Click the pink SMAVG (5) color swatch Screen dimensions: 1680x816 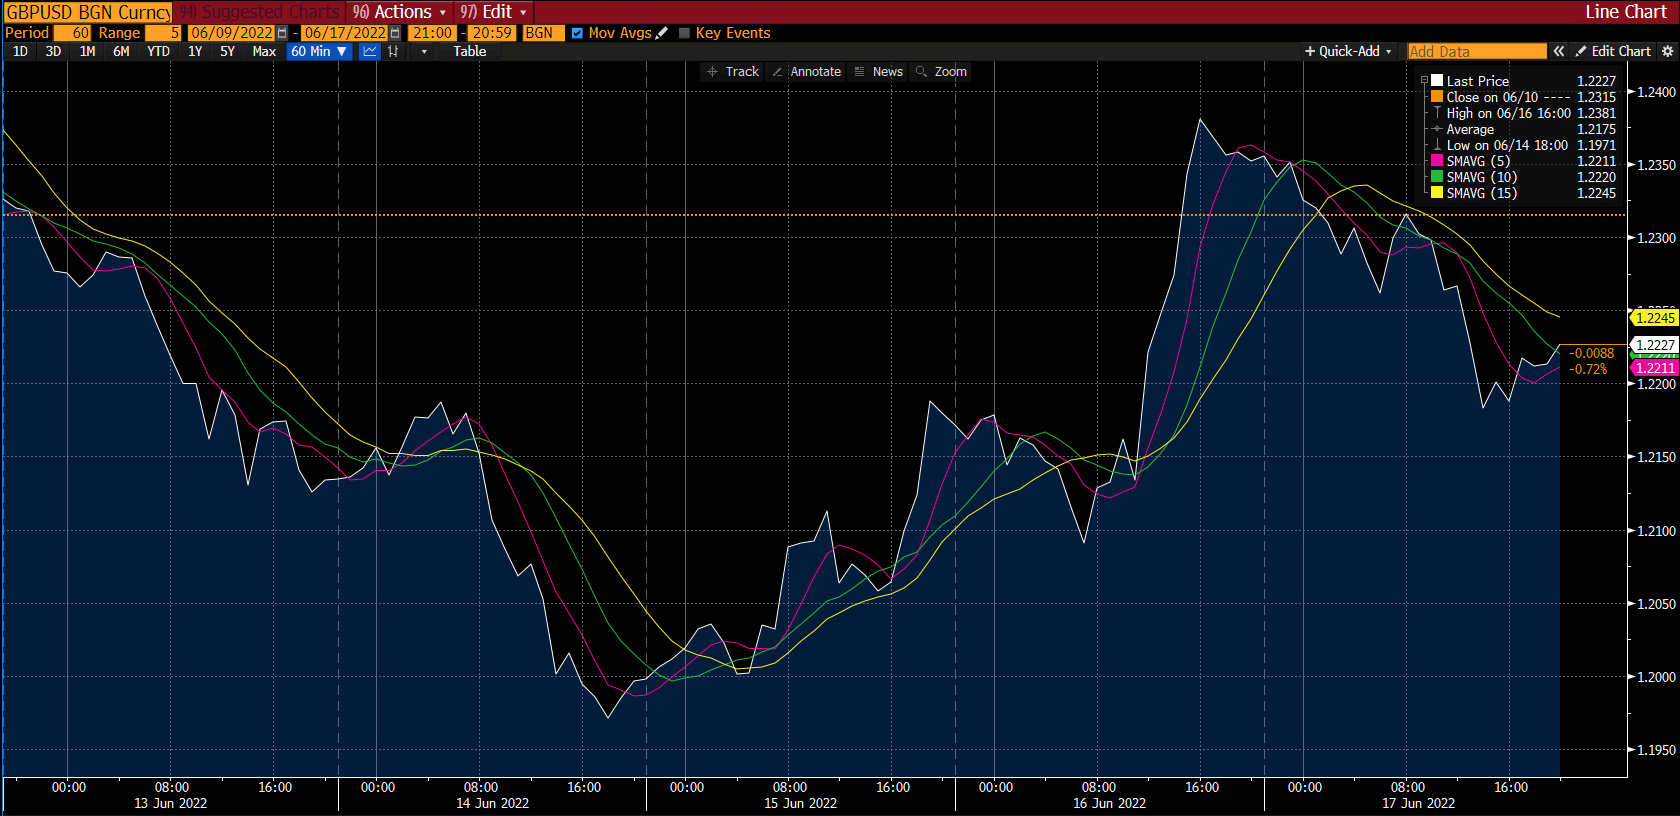click(x=1437, y=161)
